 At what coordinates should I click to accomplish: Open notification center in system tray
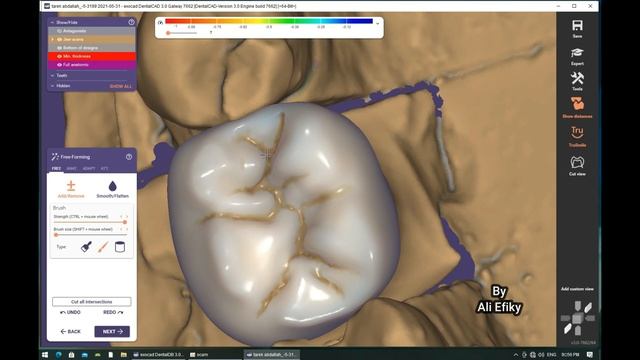(590, 355)
